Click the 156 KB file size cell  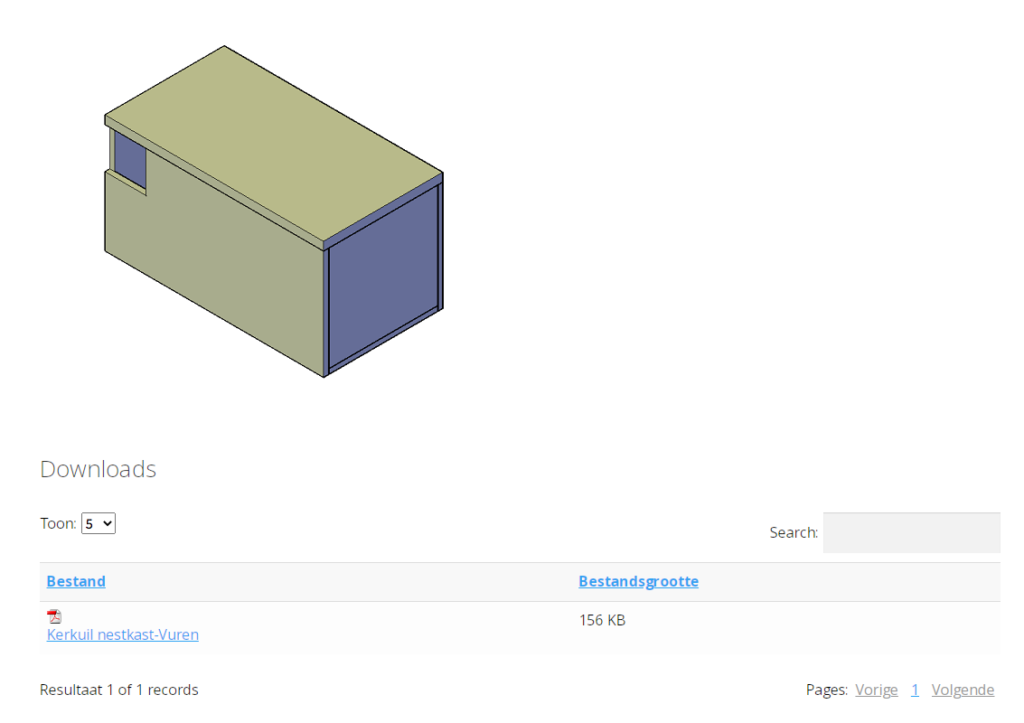pos(602,620)
